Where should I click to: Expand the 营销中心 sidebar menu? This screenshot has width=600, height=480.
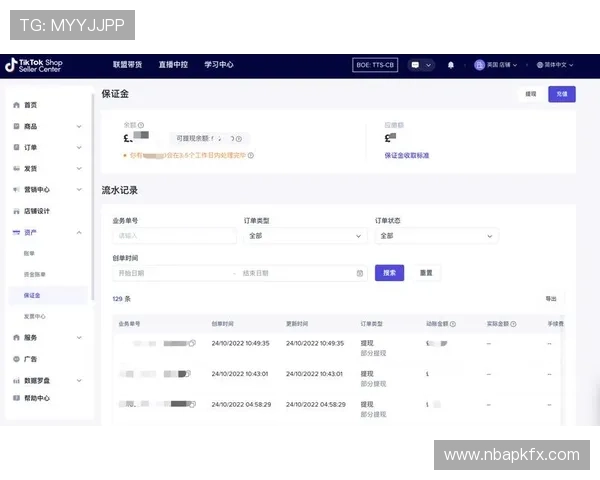click(x=79, y=189)
